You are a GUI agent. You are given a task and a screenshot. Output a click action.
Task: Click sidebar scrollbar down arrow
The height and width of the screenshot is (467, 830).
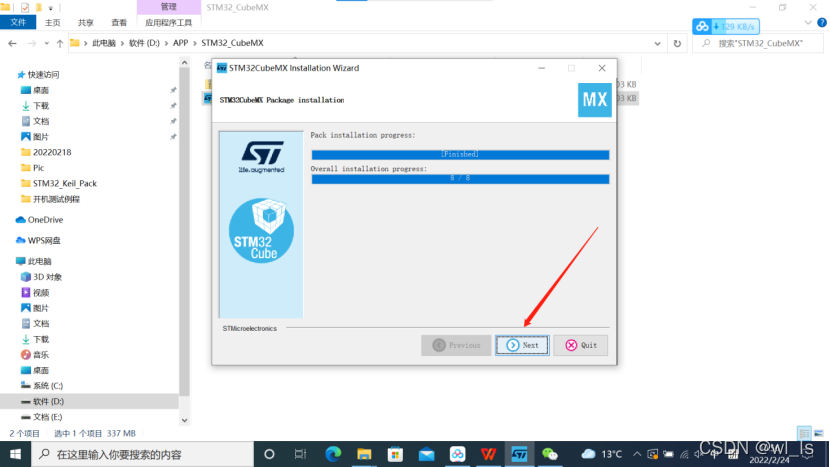point(184,420)
